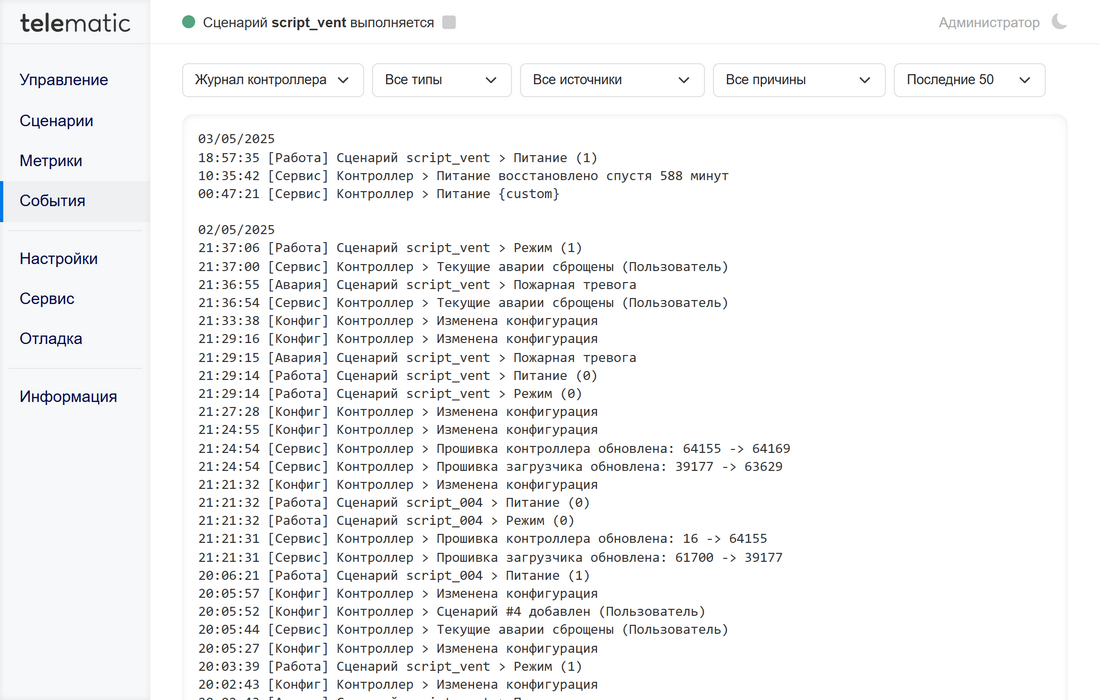Toggle dark mode moon icon
The height and width of the screenshot is (700, 1100).
tap(1059, 22)
